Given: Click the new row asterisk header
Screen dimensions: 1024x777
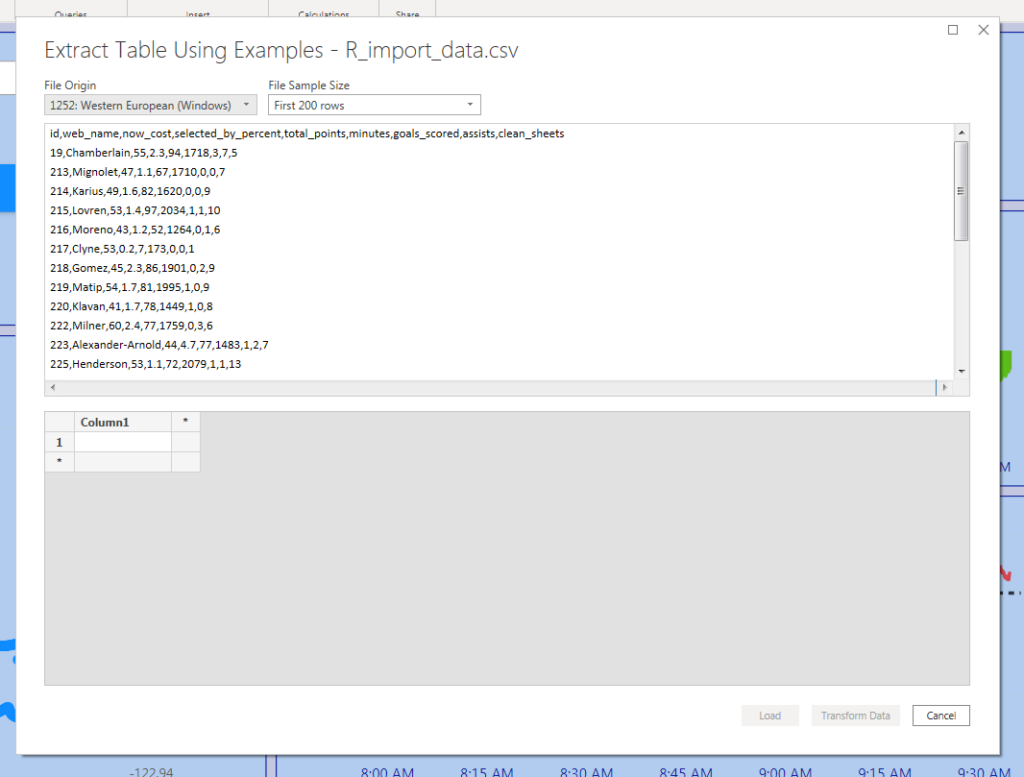Looking at the screenshot, I should tap(59, 462).
